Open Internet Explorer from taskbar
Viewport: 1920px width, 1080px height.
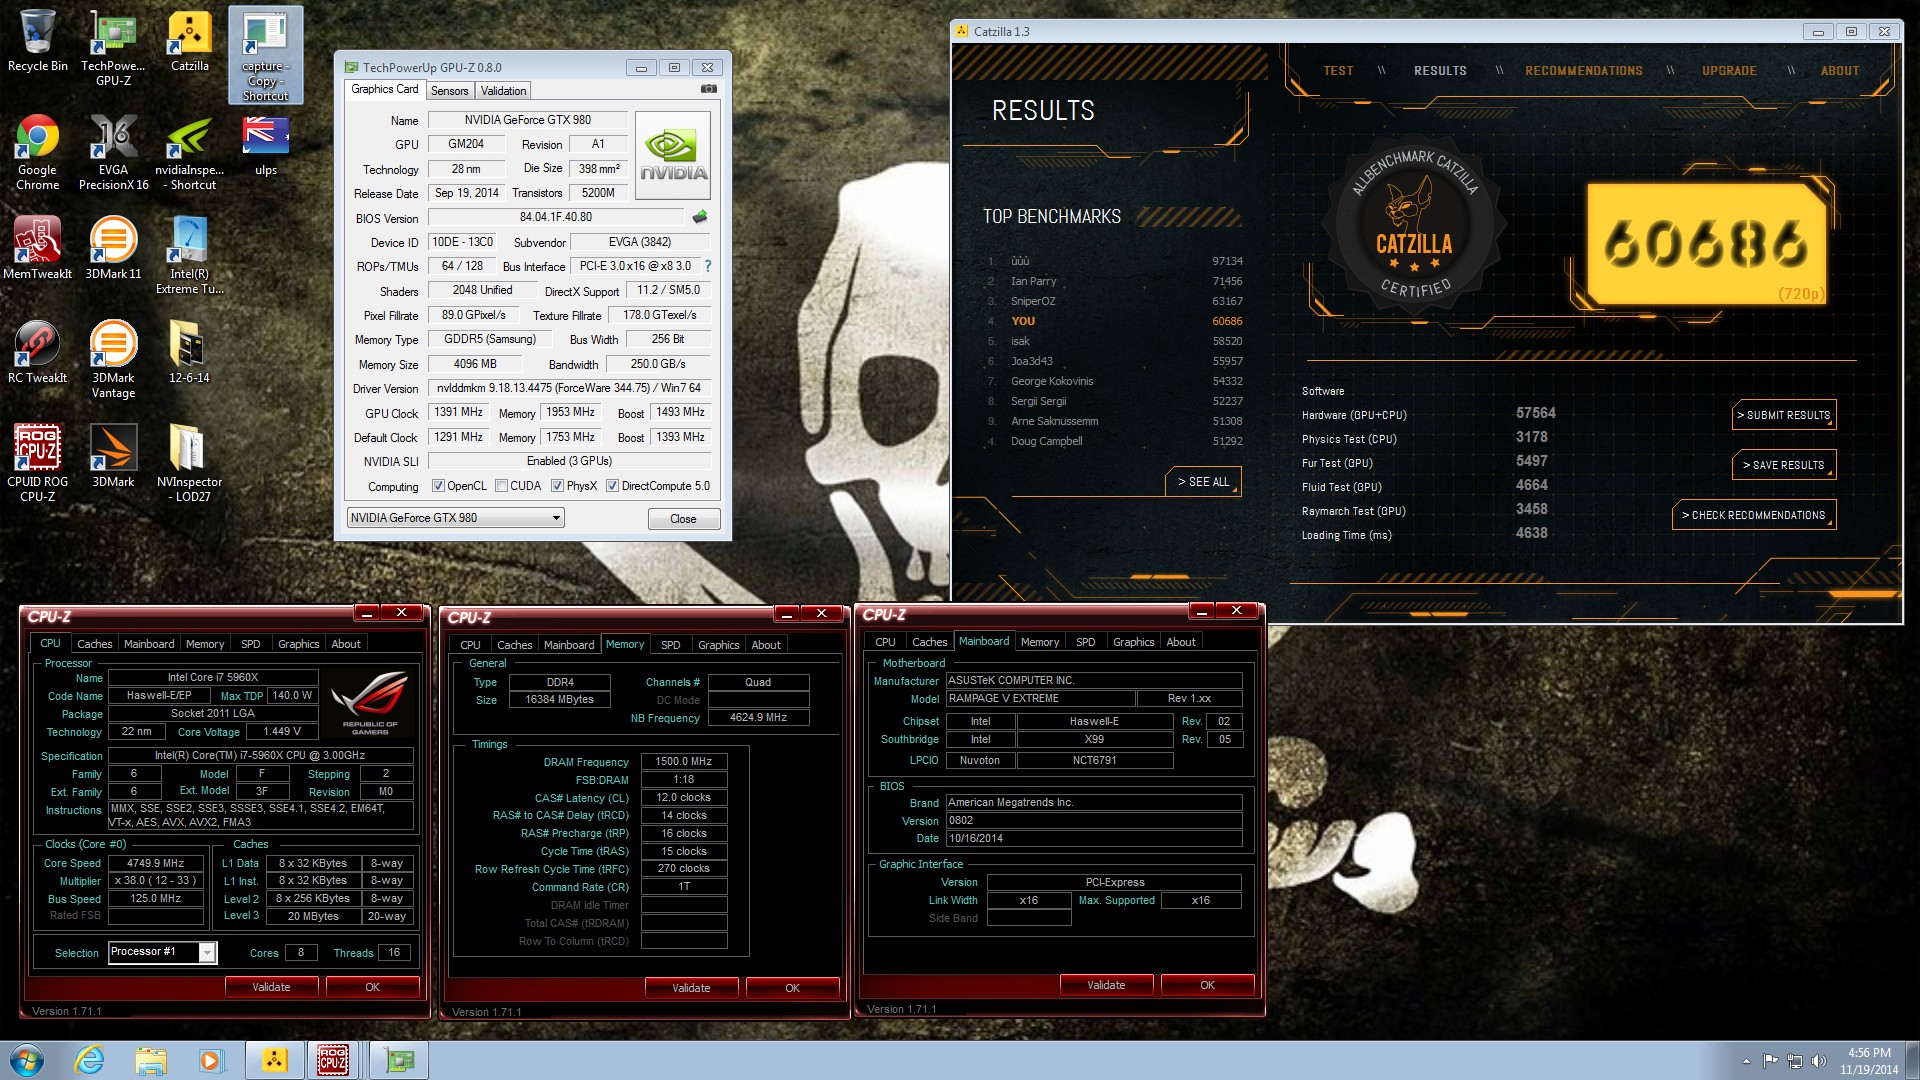click(x=90, y=1060)
